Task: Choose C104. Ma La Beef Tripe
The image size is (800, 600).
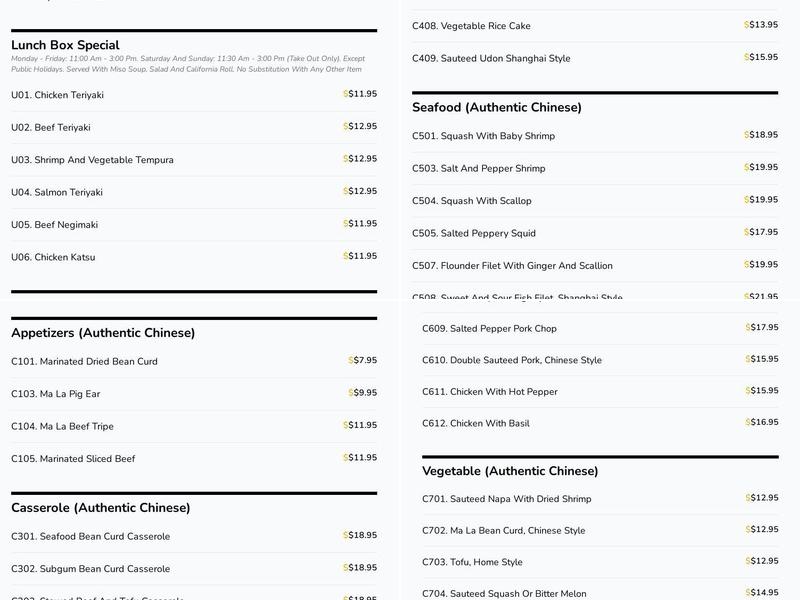Action: (x=62, y=426)
